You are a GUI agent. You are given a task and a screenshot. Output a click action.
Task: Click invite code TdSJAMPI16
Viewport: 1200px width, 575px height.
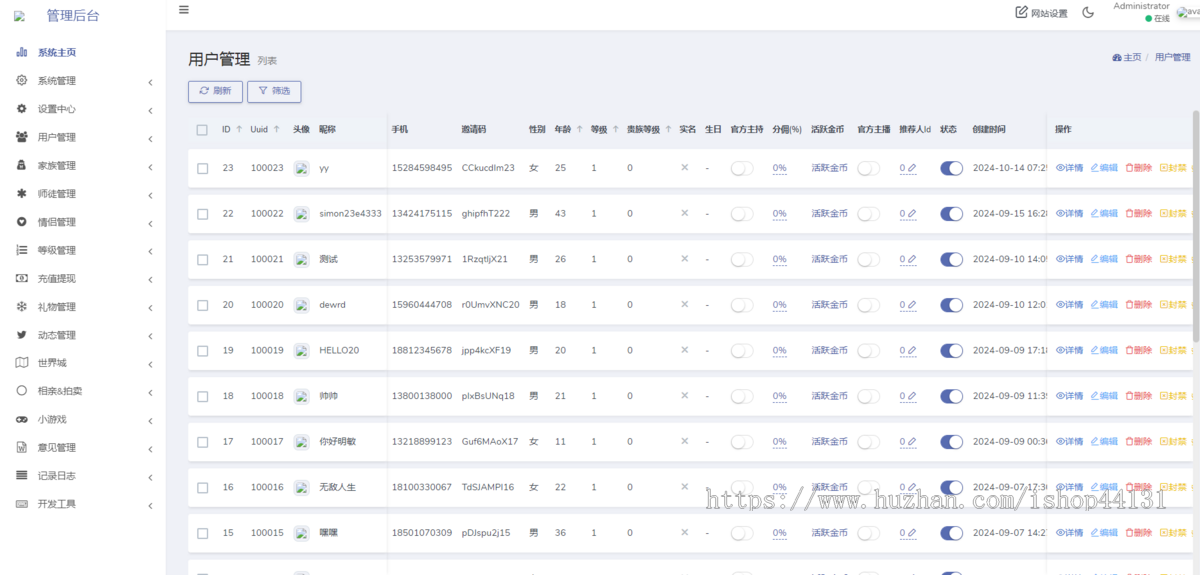pos(488,487)
